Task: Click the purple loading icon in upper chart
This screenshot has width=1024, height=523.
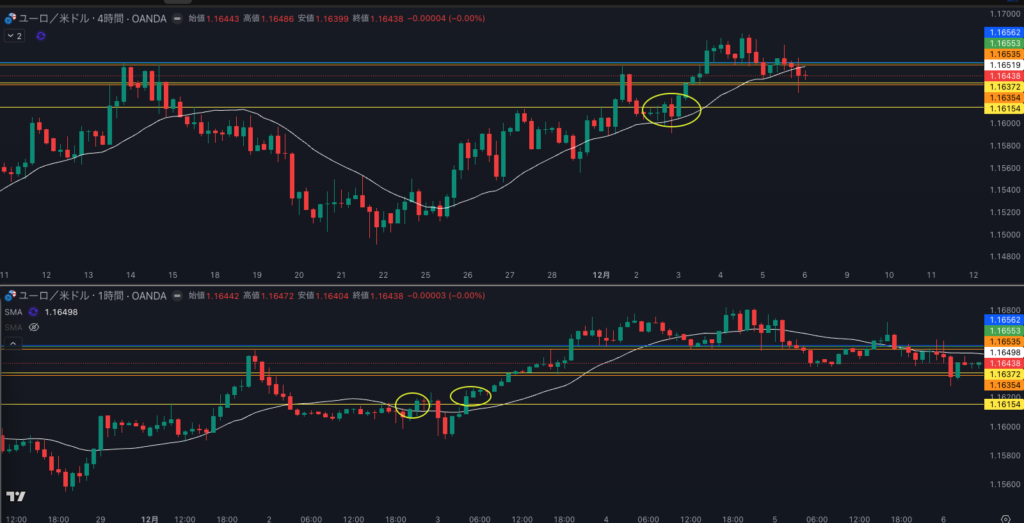Action: (41, 36)
